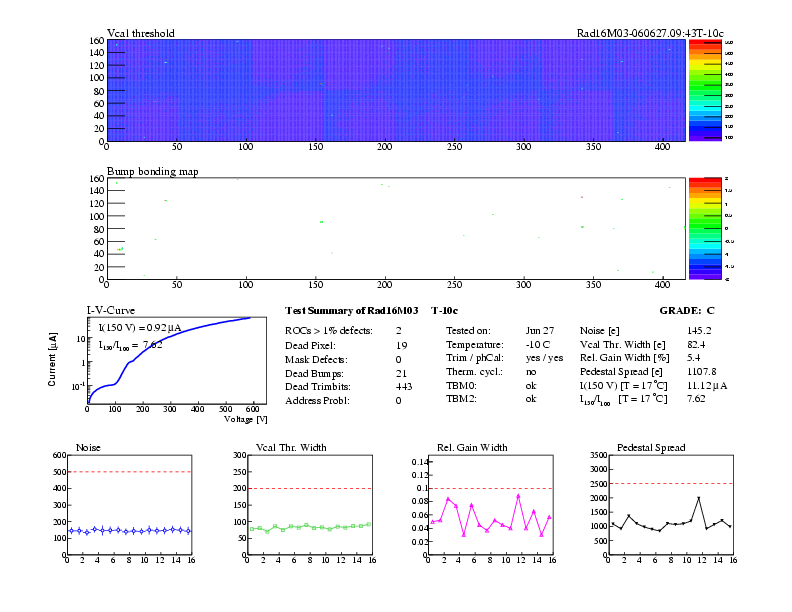Click the "Pedestal Spread" chart title
The height and width of the screenshot is (612, 792).
click(x=651, y=447)
